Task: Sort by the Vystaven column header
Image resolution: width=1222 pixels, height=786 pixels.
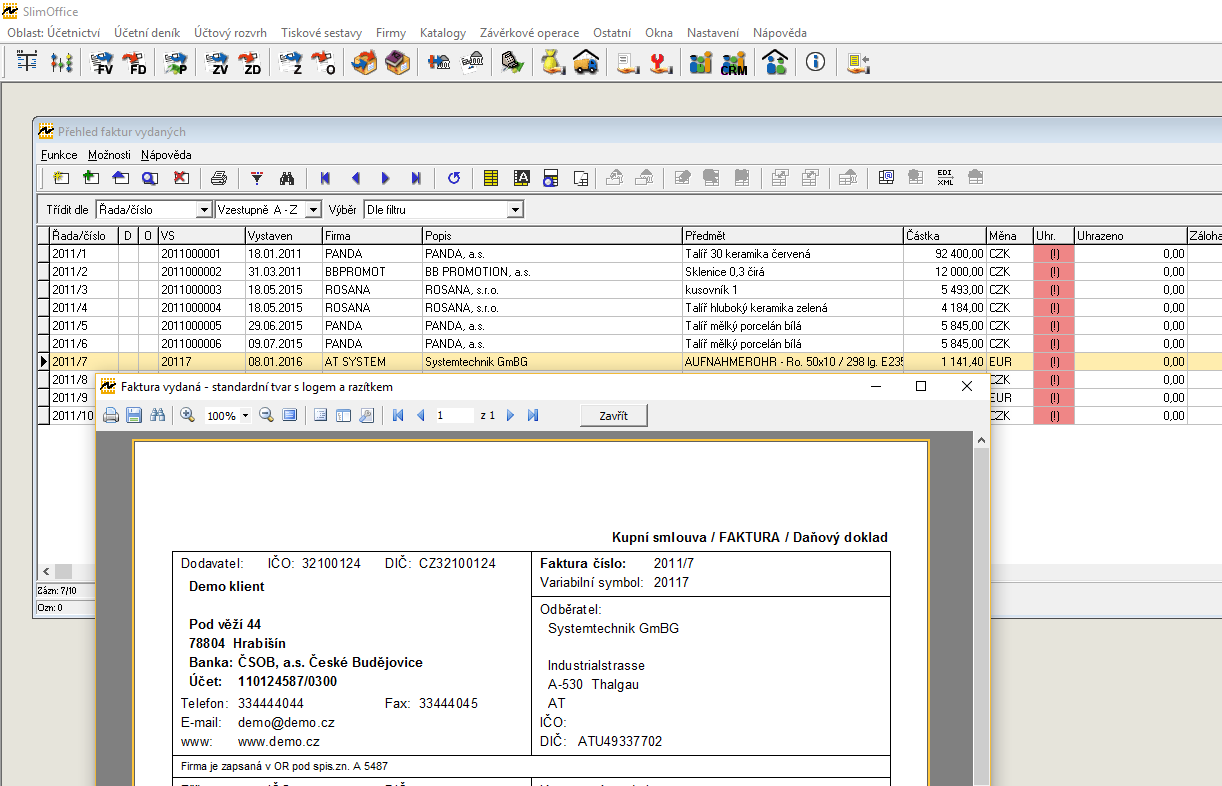Action: point(283,236)
